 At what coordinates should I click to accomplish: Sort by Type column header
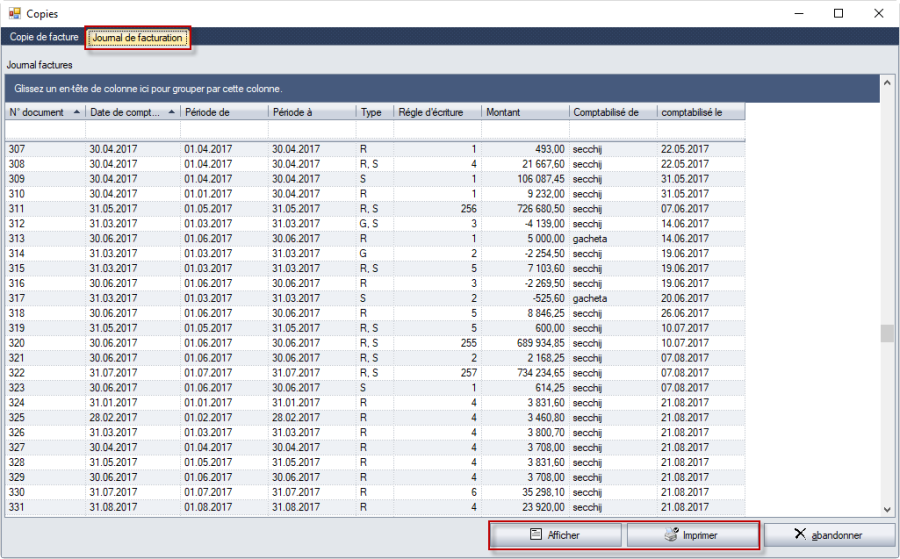click(x=375, y=112)
